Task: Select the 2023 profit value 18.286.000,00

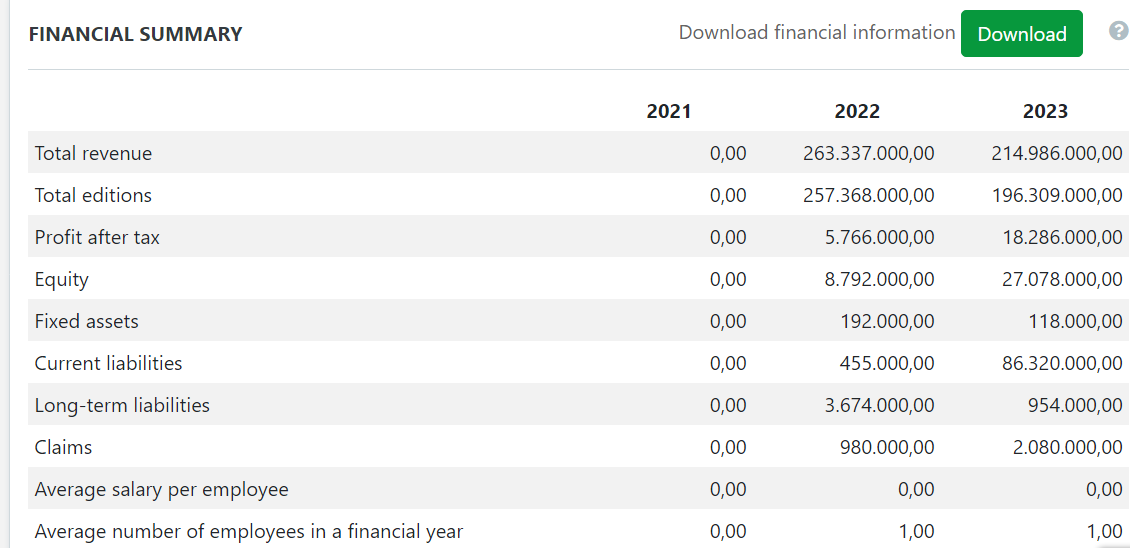Action: 1062,237
